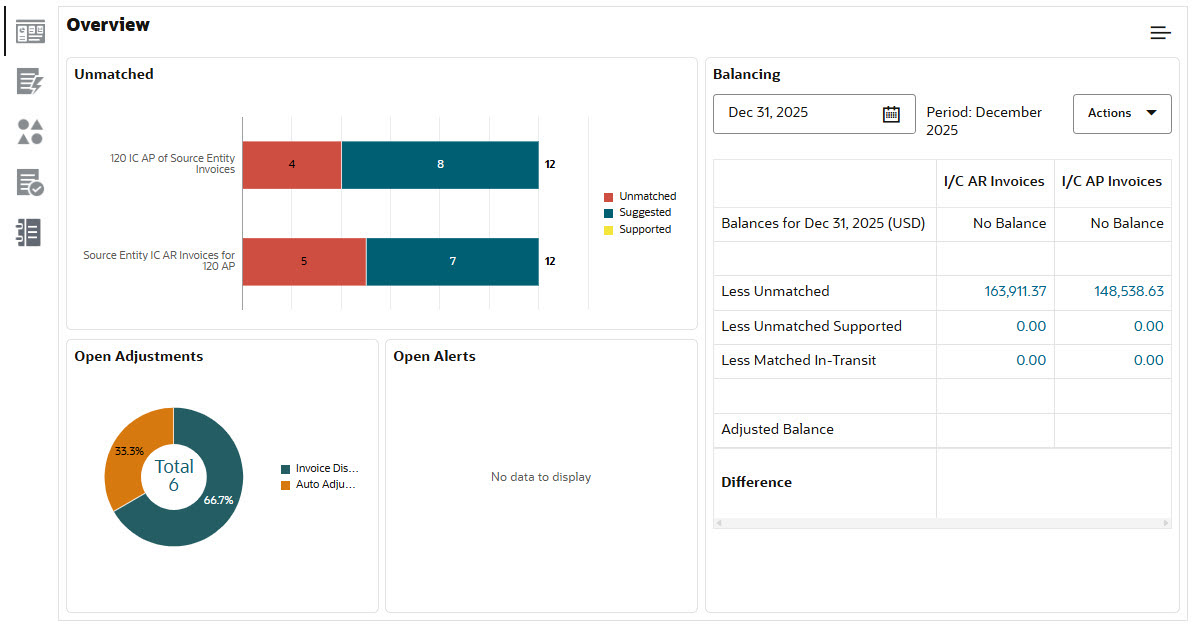Click the scrollbar left arrow under Balancing table
The height and width of the screenshot is (630, 1196).
pyautogui.click(x=719, y=523)
